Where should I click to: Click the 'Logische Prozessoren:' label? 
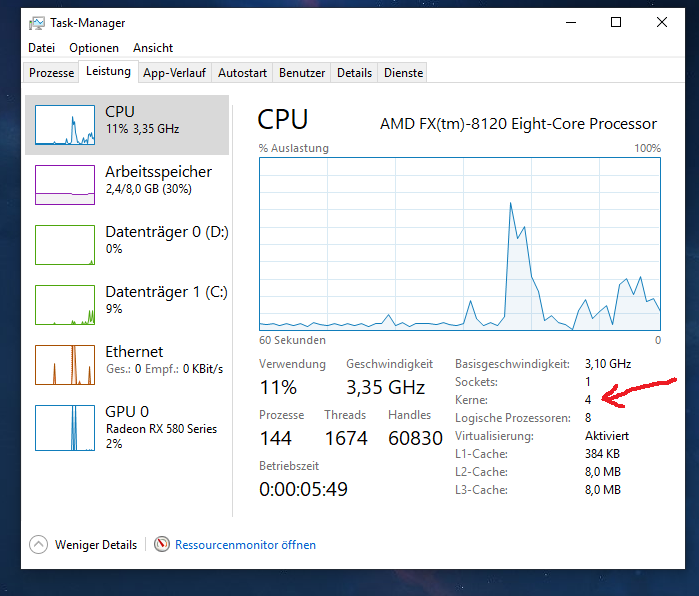(x=513, y=418)
